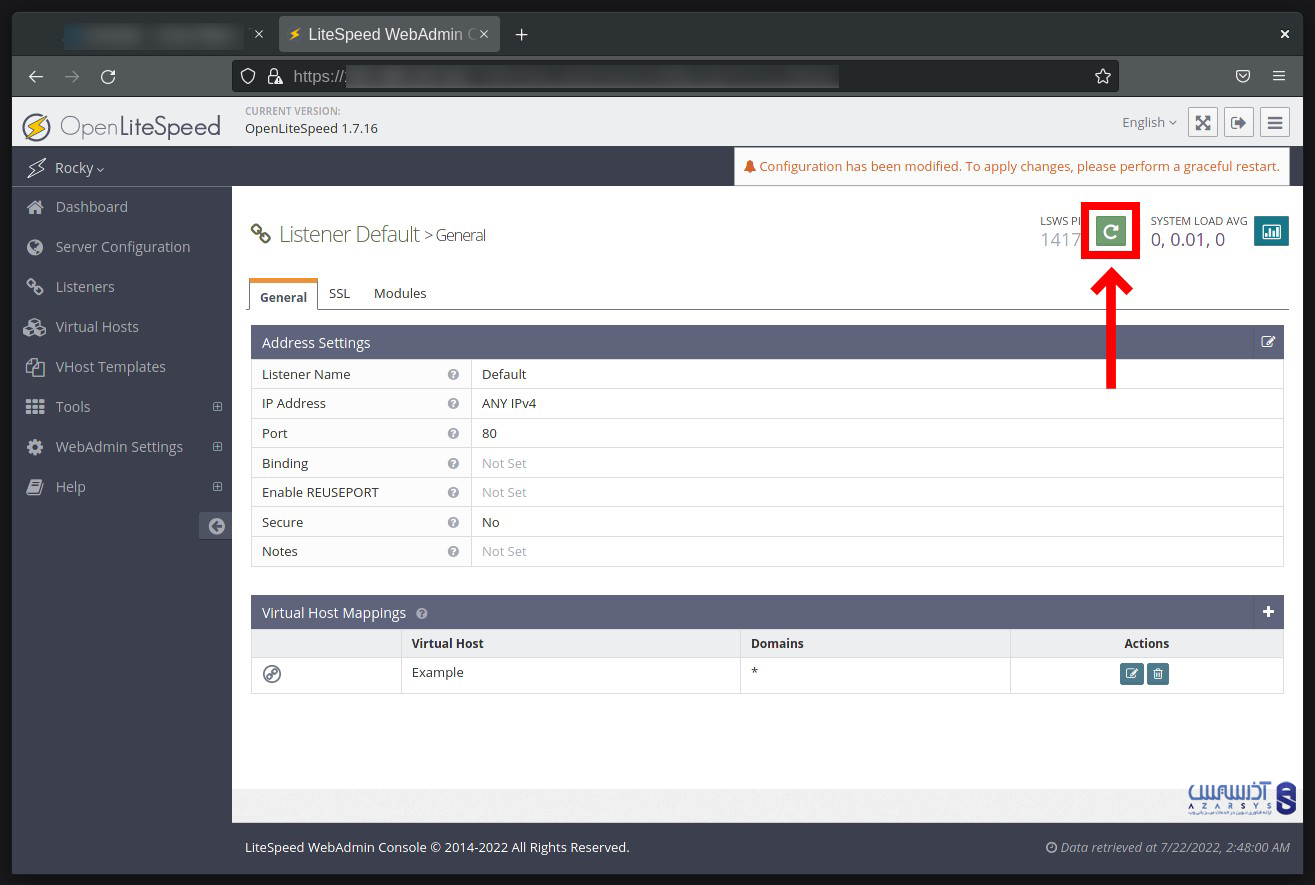Click the OpenLiteSpeed 1.7.16 version text
1315x885 pixels.
coord(311,128)
